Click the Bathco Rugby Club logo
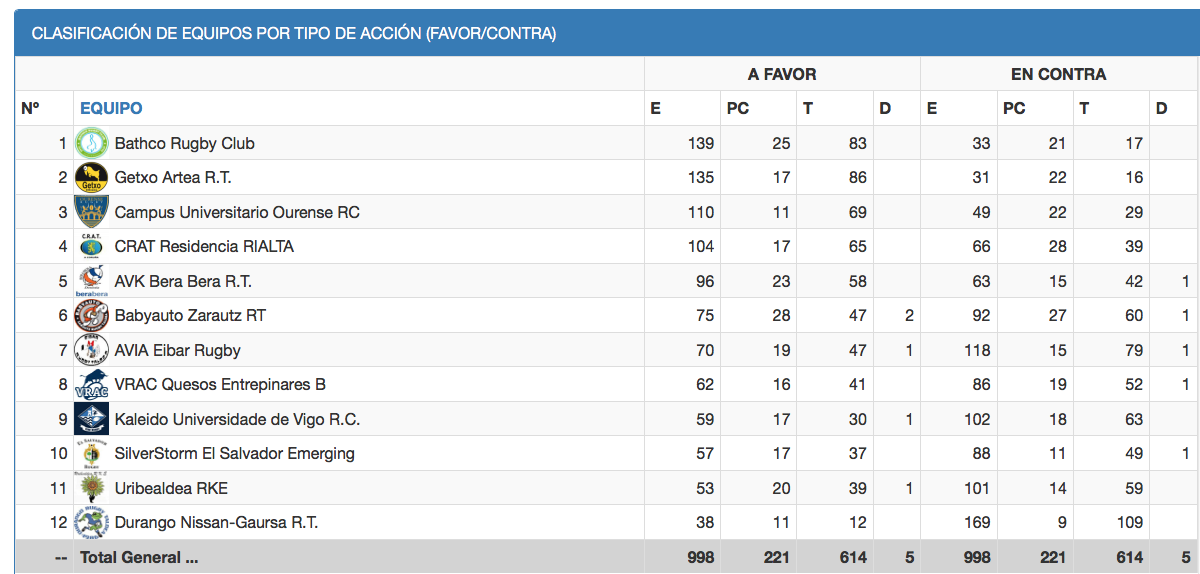This screenshot has width=1200, height=574. pos(92,144)
